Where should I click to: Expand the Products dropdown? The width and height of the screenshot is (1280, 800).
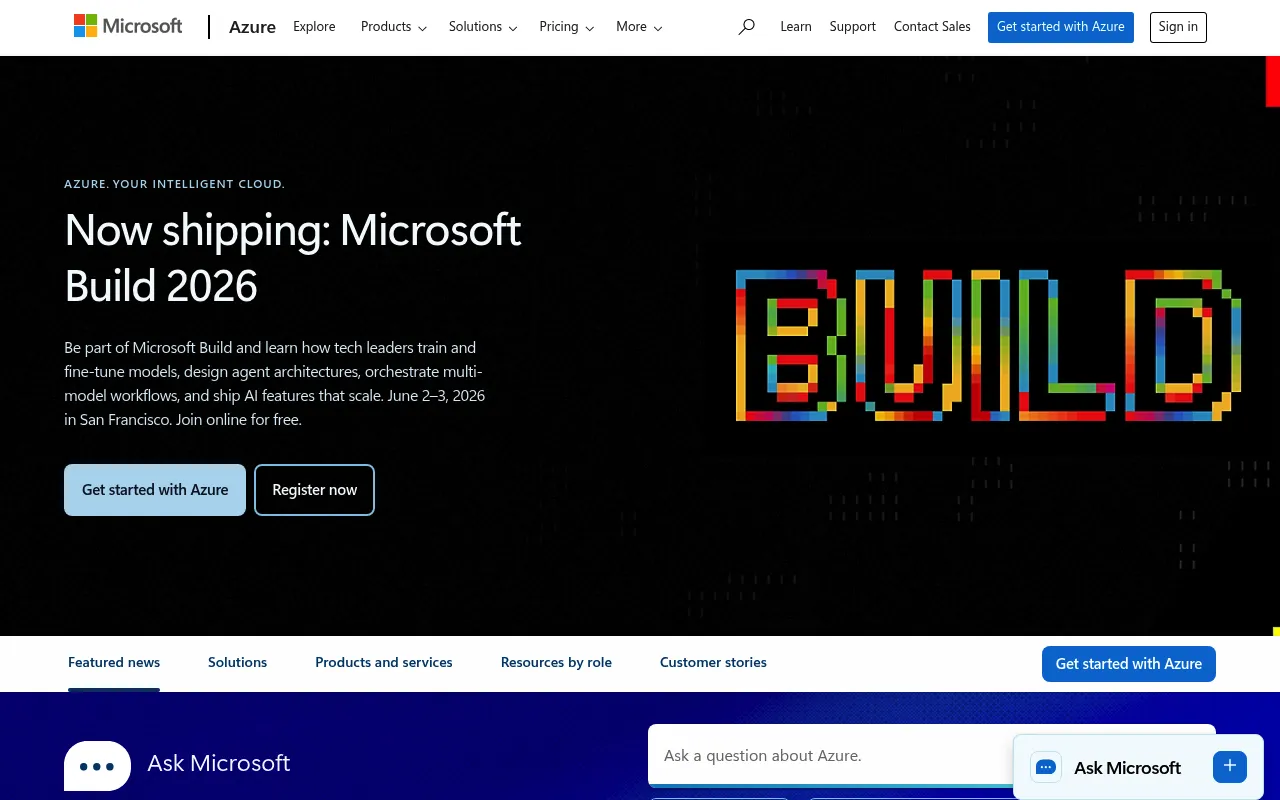click(x=394, y=27)
